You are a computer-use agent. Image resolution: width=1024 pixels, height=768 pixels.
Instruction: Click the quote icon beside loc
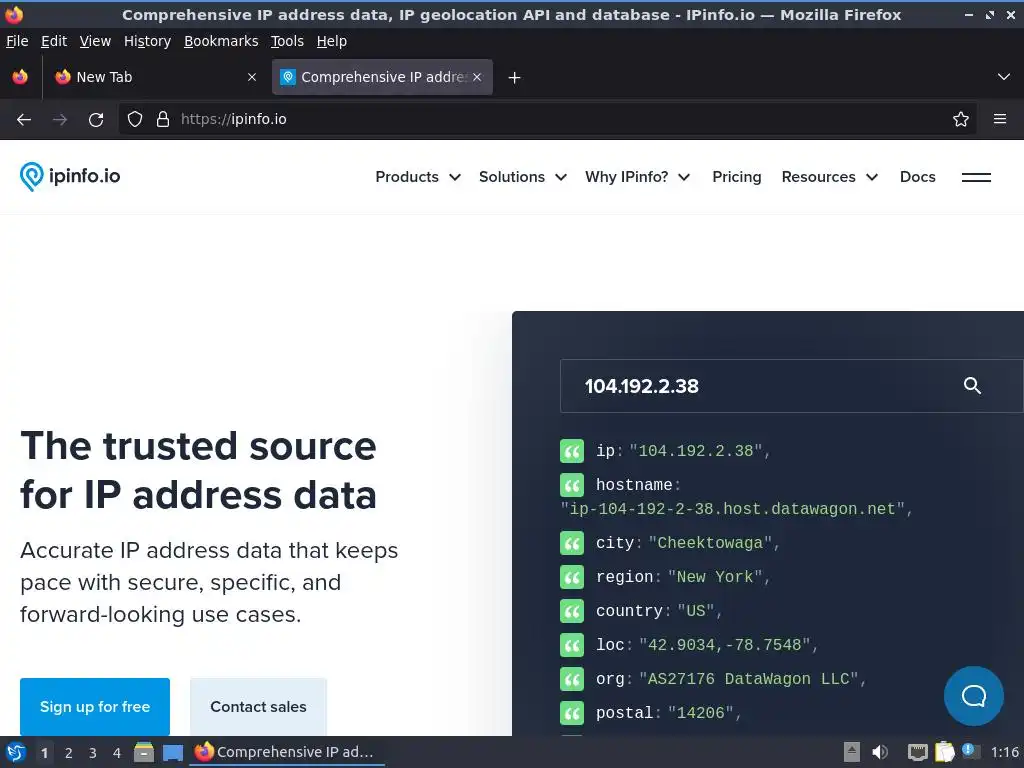571,645
